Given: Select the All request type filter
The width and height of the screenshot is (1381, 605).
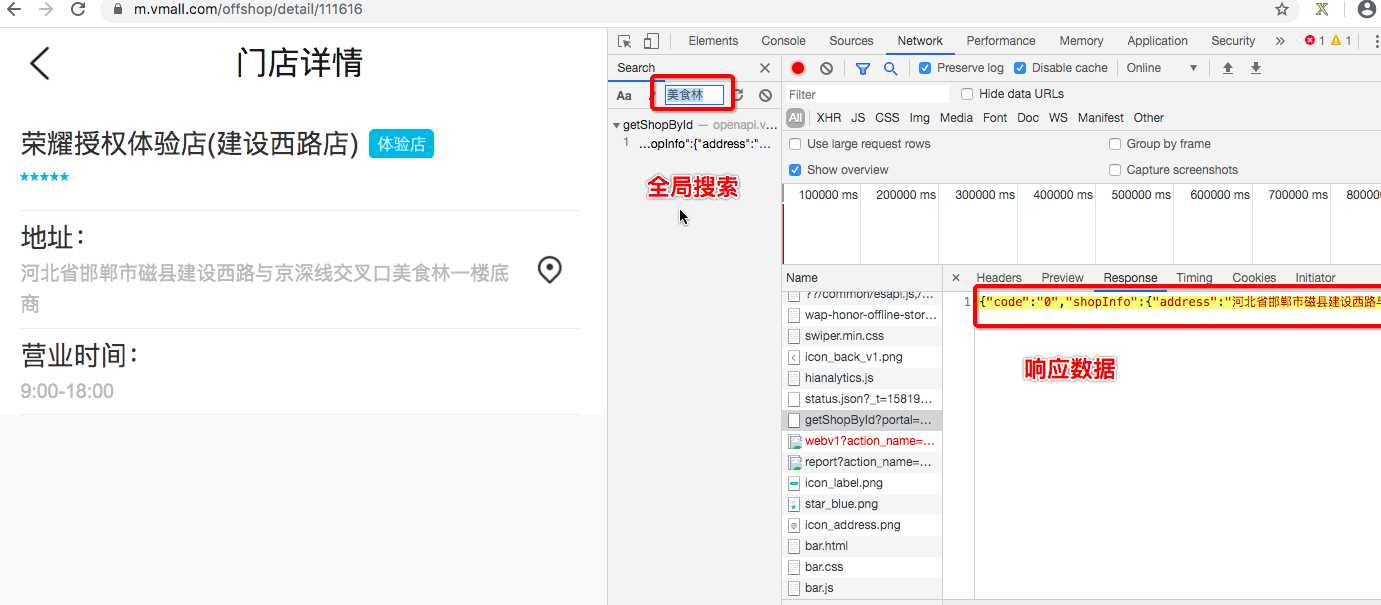Looking at the screenshot, I should 795,118.
